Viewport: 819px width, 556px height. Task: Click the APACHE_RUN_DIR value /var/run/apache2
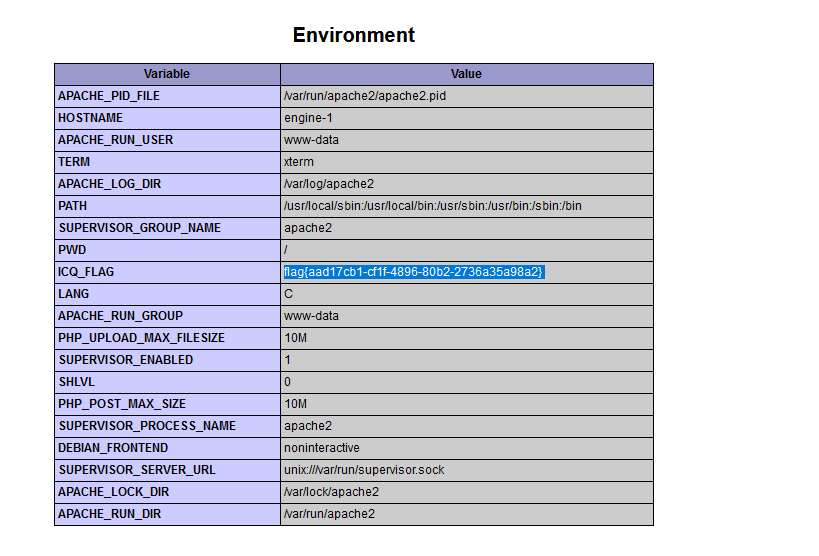329,514
